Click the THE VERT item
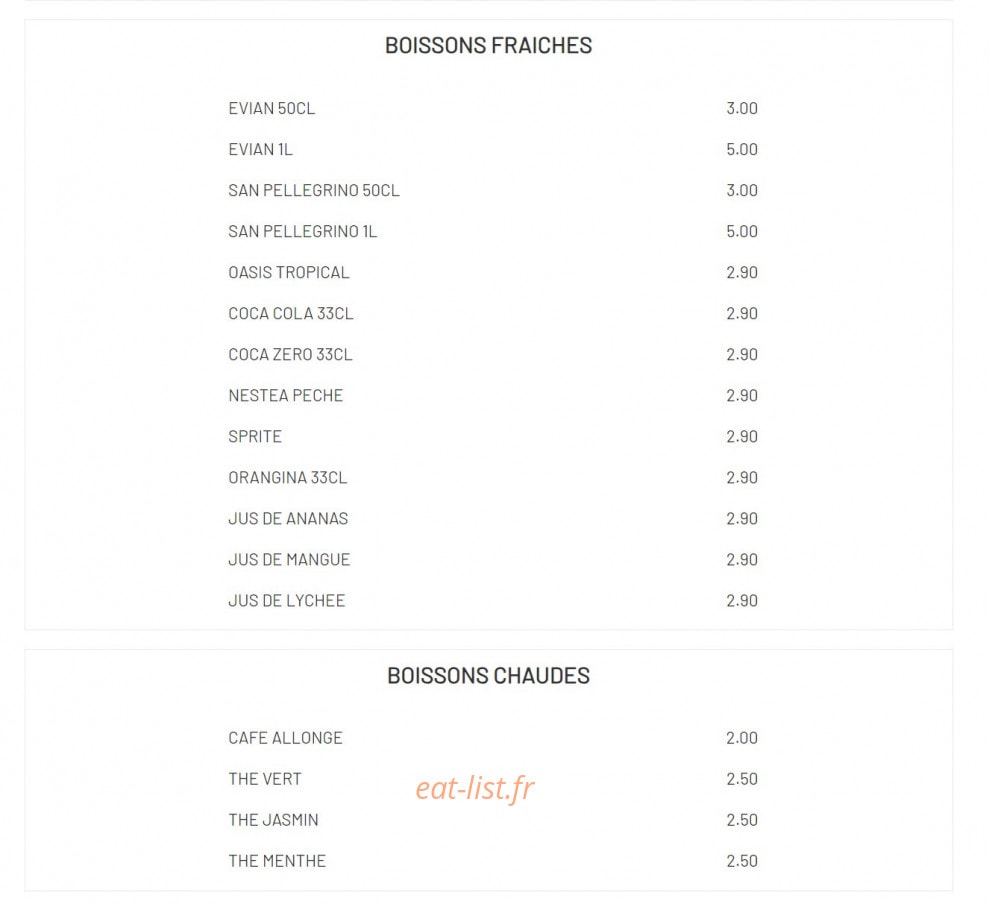Image resolution: width=989 pixels, height=904 pixels. 265,779
